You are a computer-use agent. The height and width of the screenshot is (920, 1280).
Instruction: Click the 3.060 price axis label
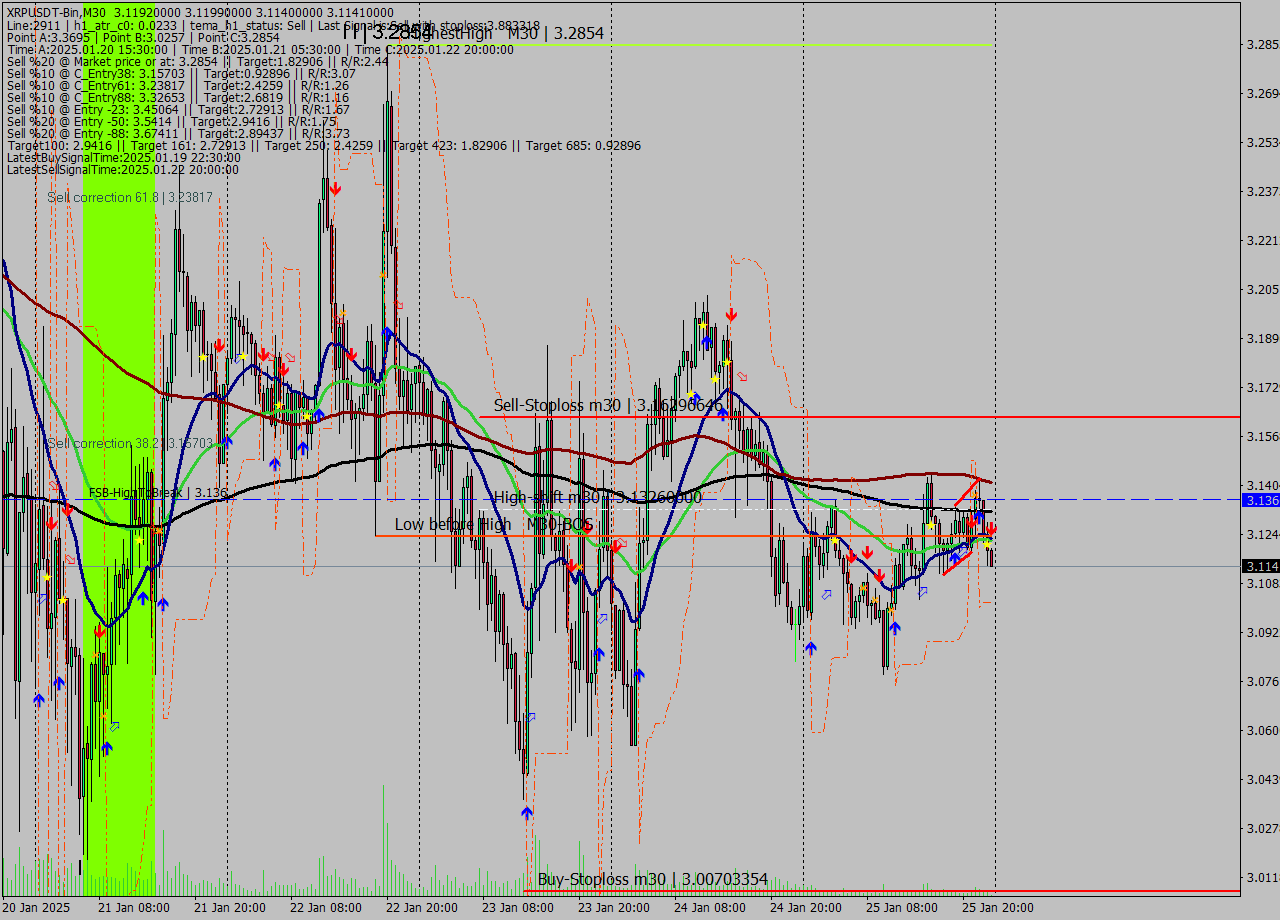click(x=1261, y=730)
